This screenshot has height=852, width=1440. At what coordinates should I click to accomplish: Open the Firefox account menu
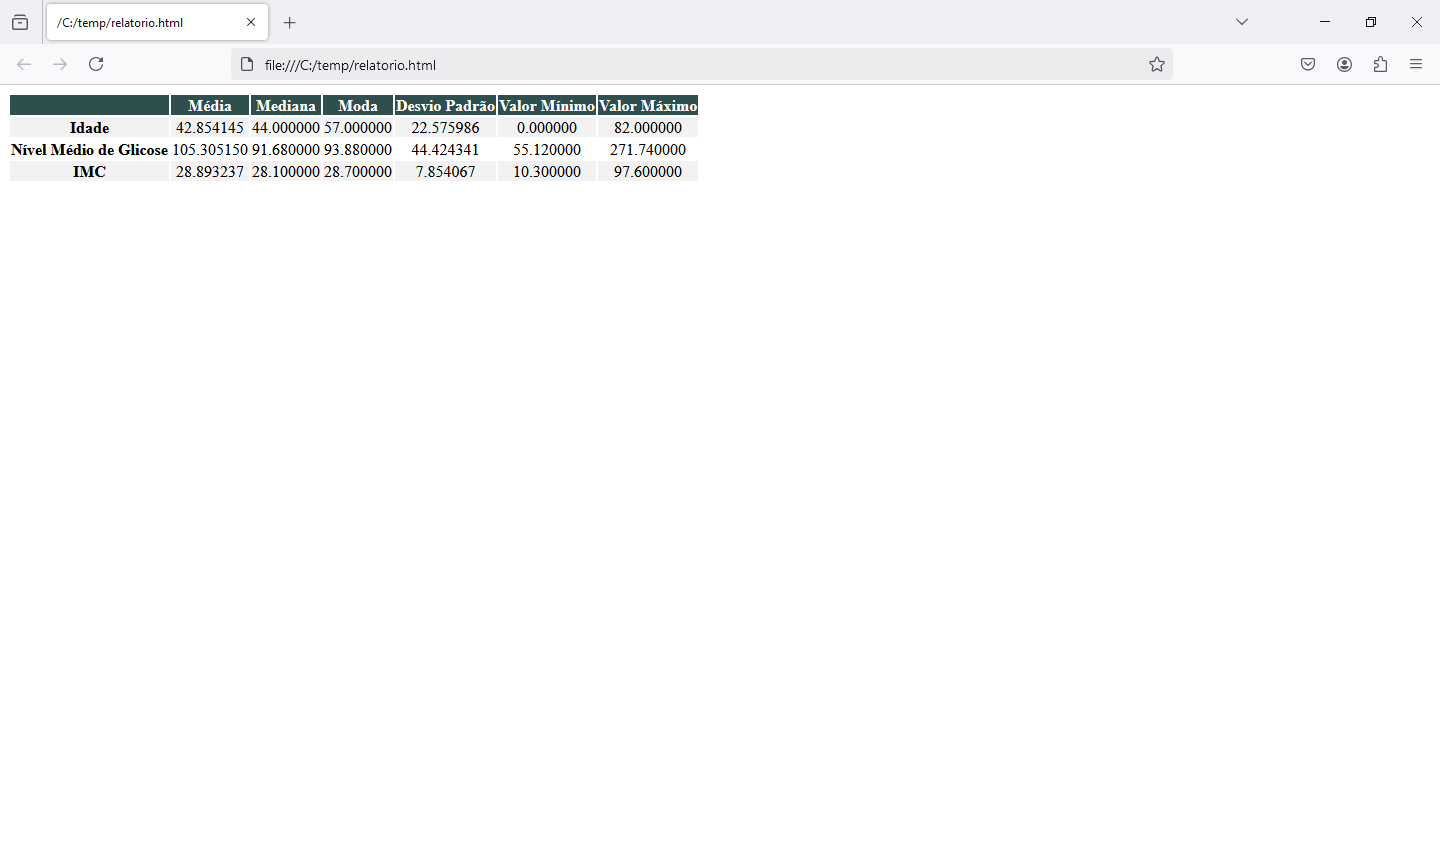click(1344, 64)
